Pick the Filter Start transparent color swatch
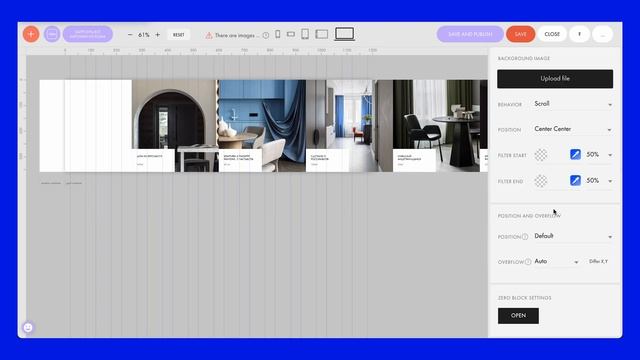 (x=541, y=155)
